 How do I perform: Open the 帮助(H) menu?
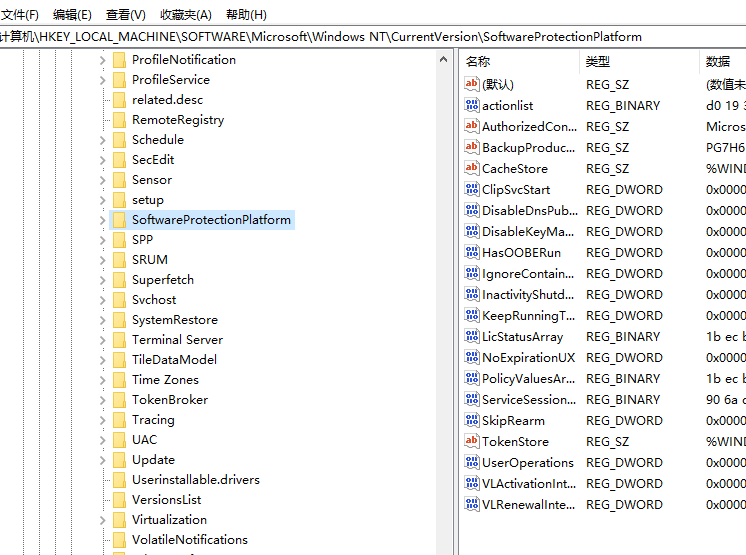[x=246, y=15]
